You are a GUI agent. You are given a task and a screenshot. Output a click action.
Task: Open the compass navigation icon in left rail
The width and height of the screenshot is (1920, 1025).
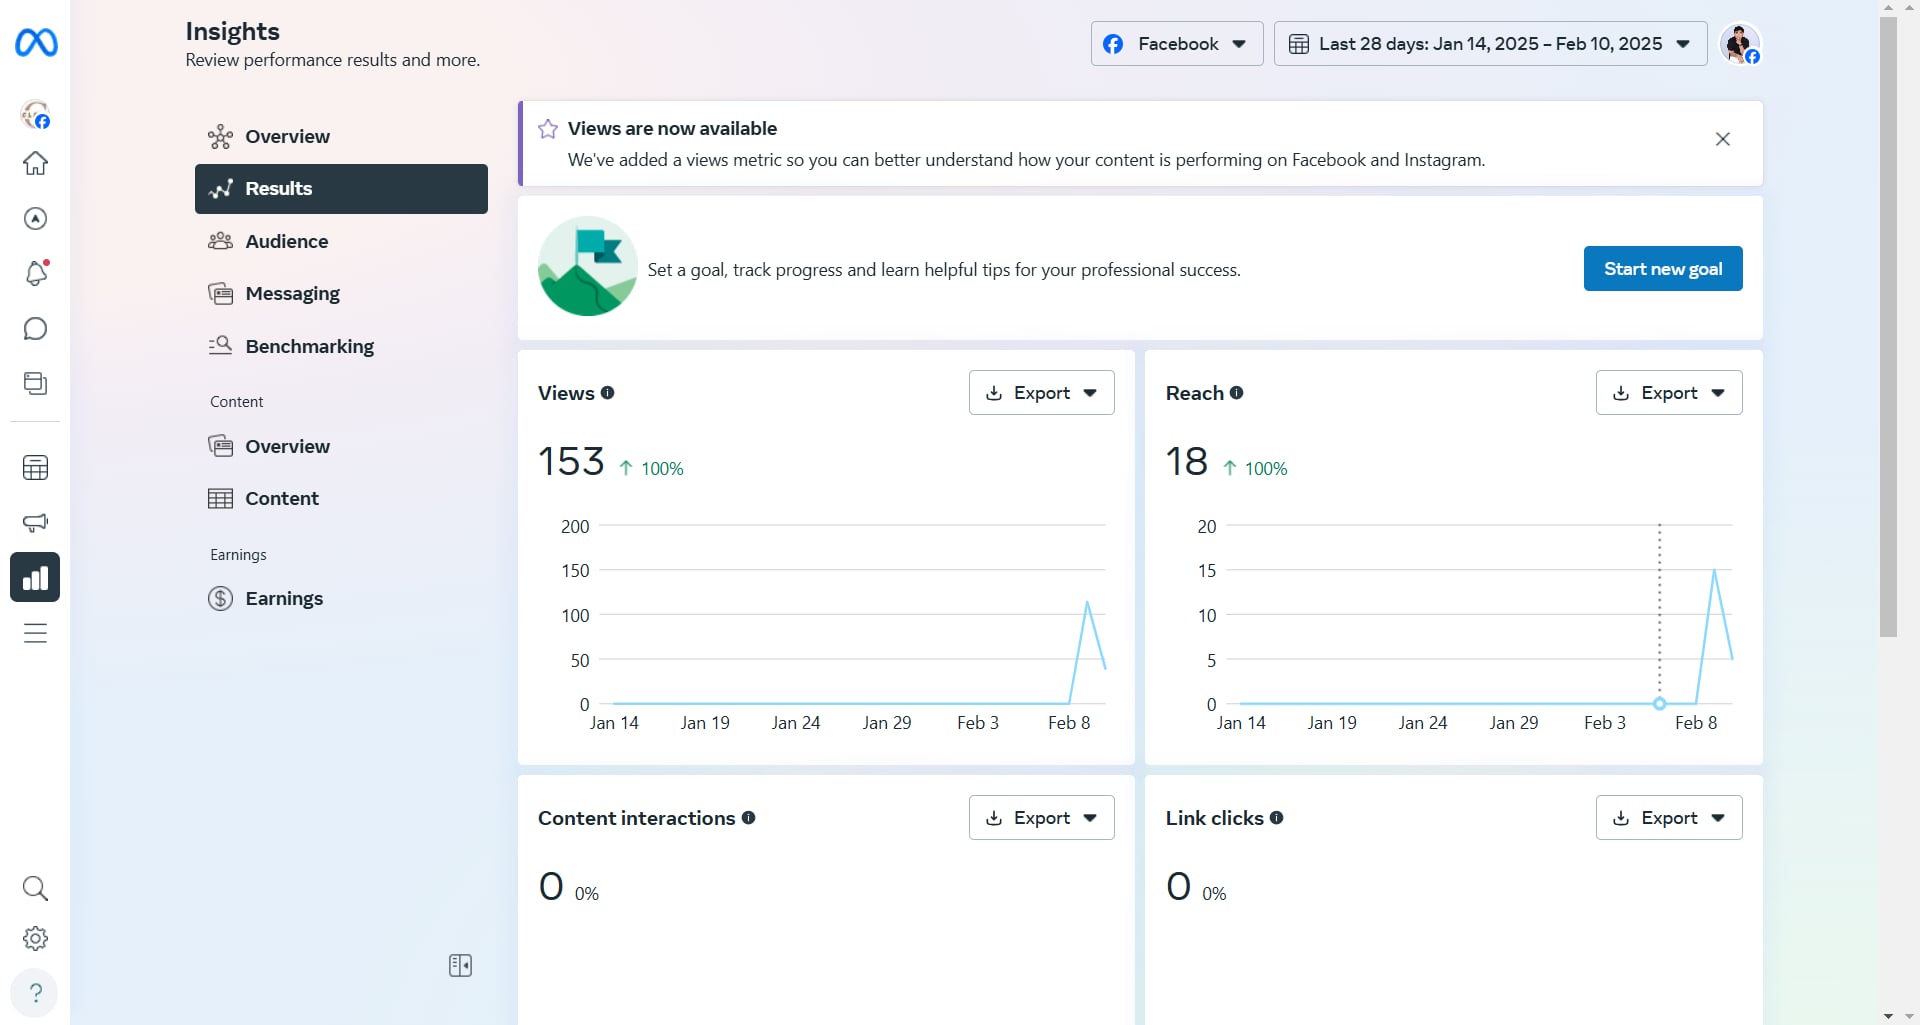pos(36,218)
